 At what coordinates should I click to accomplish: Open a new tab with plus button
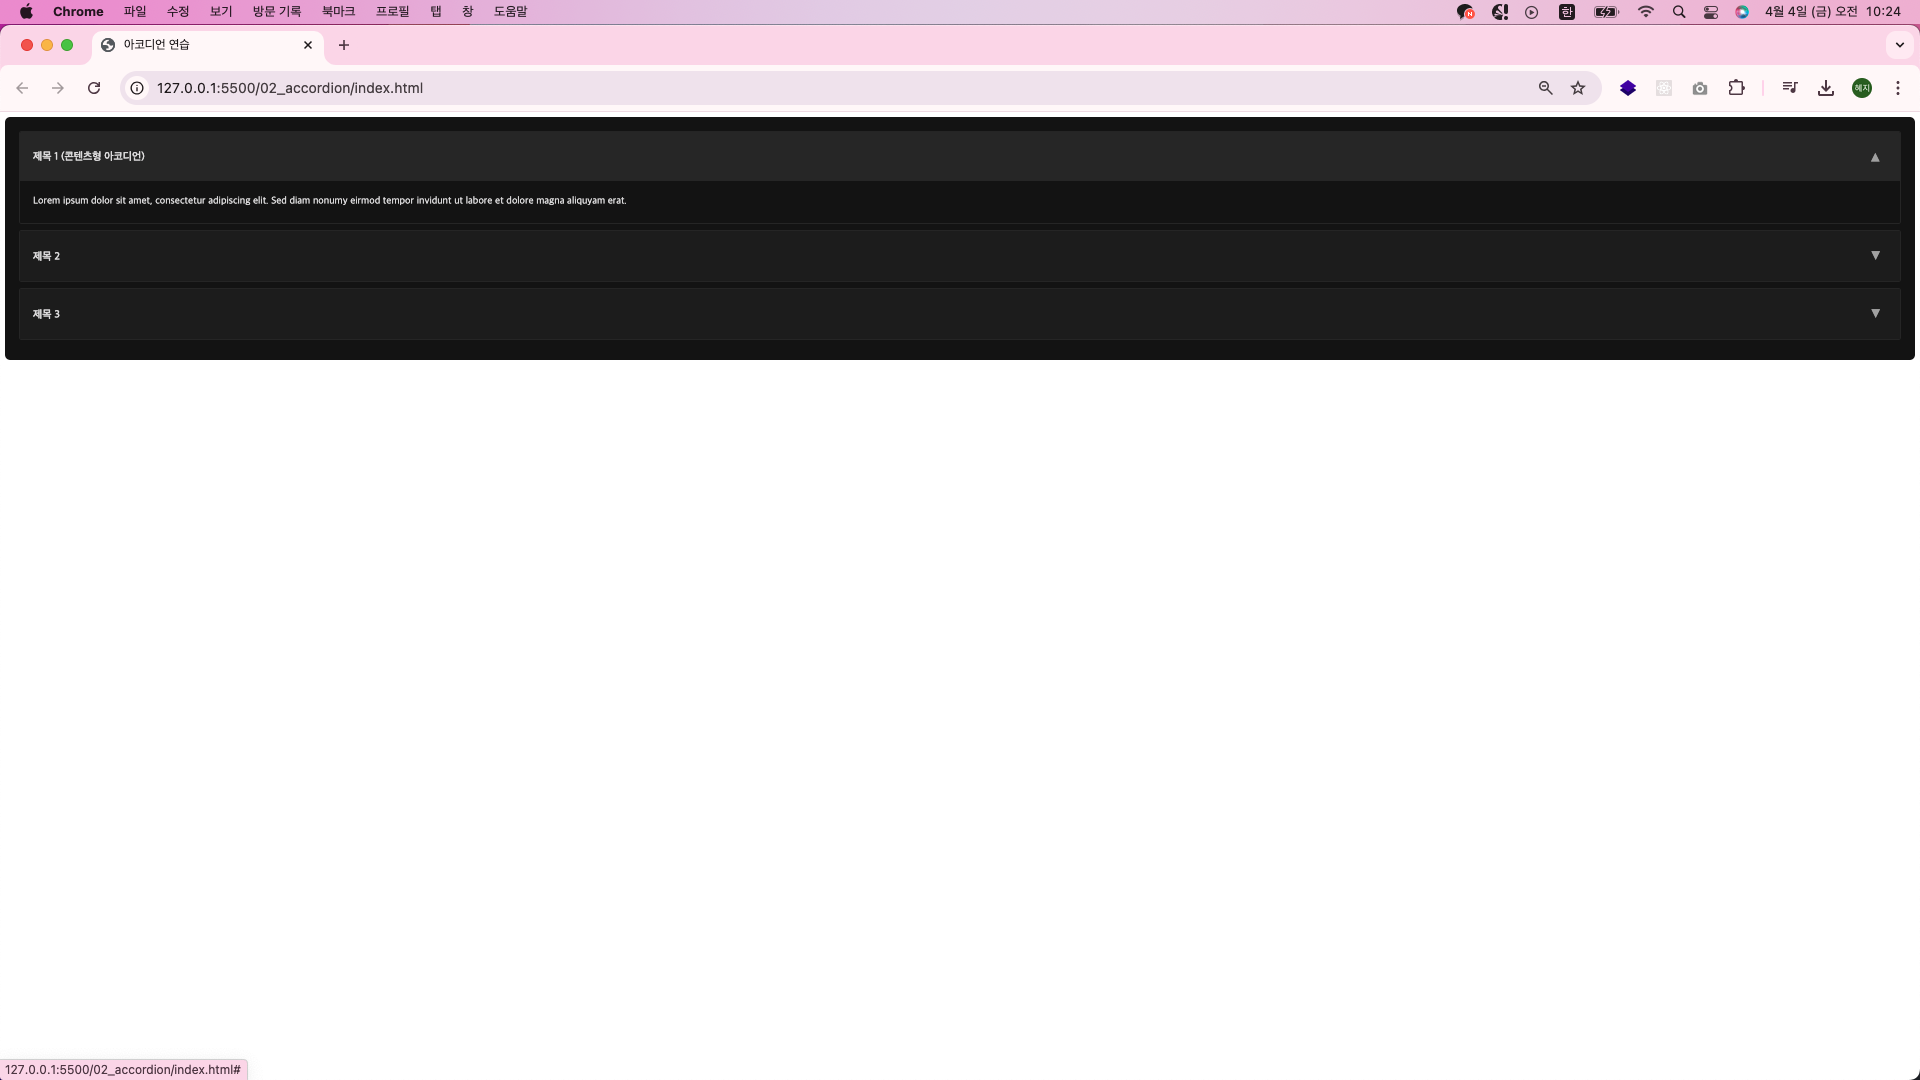pyautogui.click(x=344, y=45)
